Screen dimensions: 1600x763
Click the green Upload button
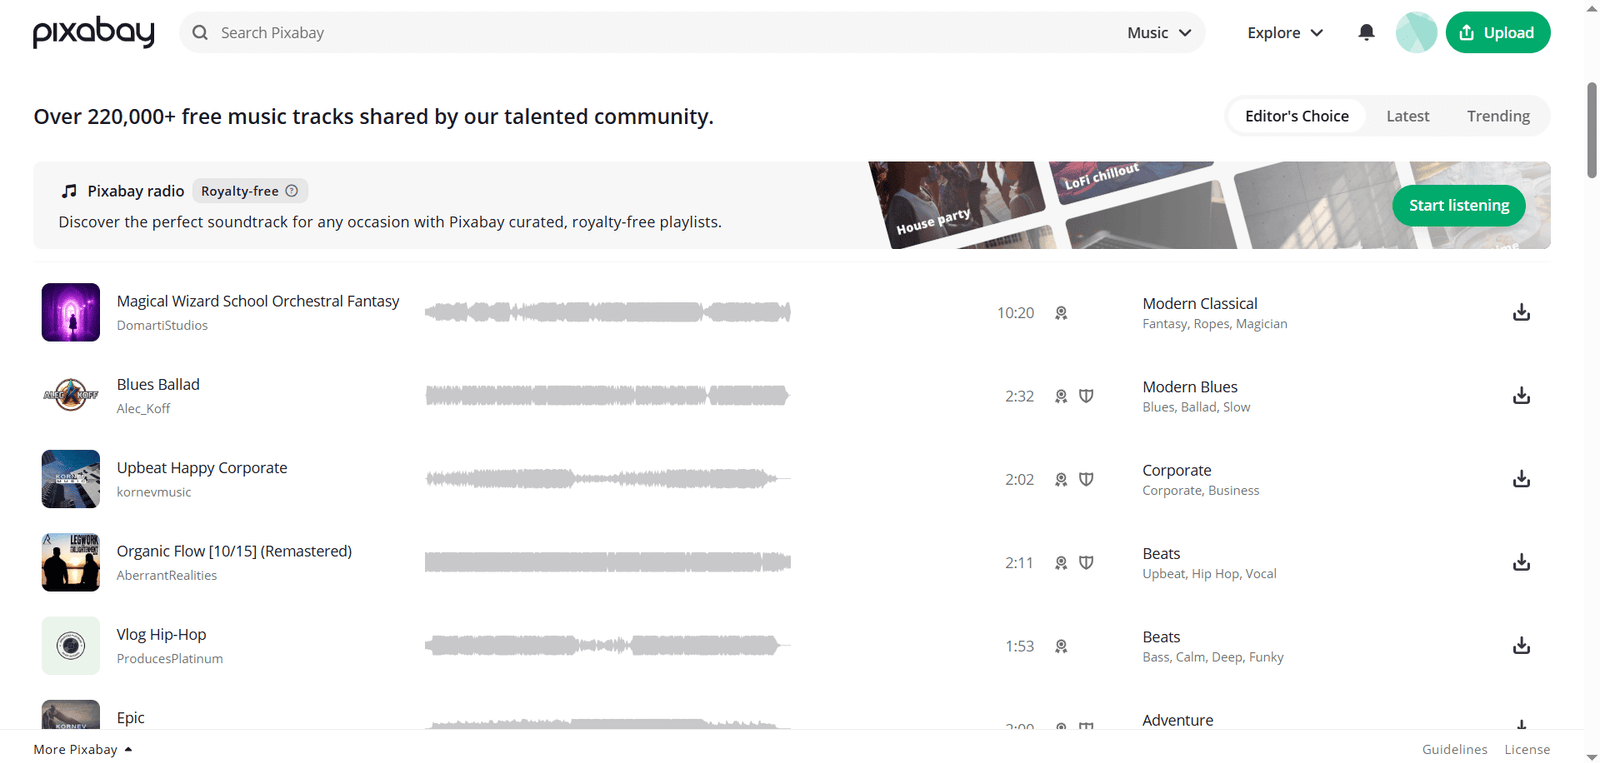coord(1497,32)
